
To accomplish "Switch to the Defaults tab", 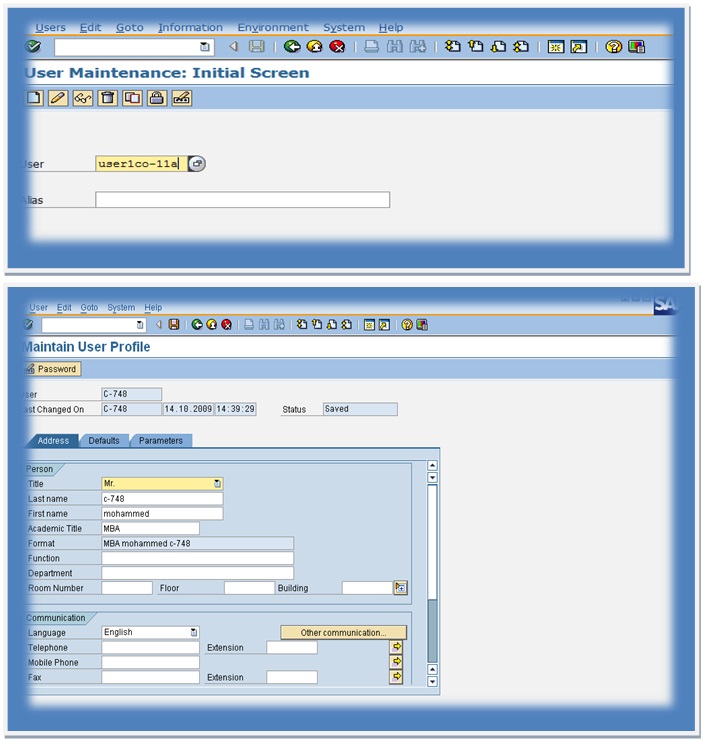I will pos(103,441).
